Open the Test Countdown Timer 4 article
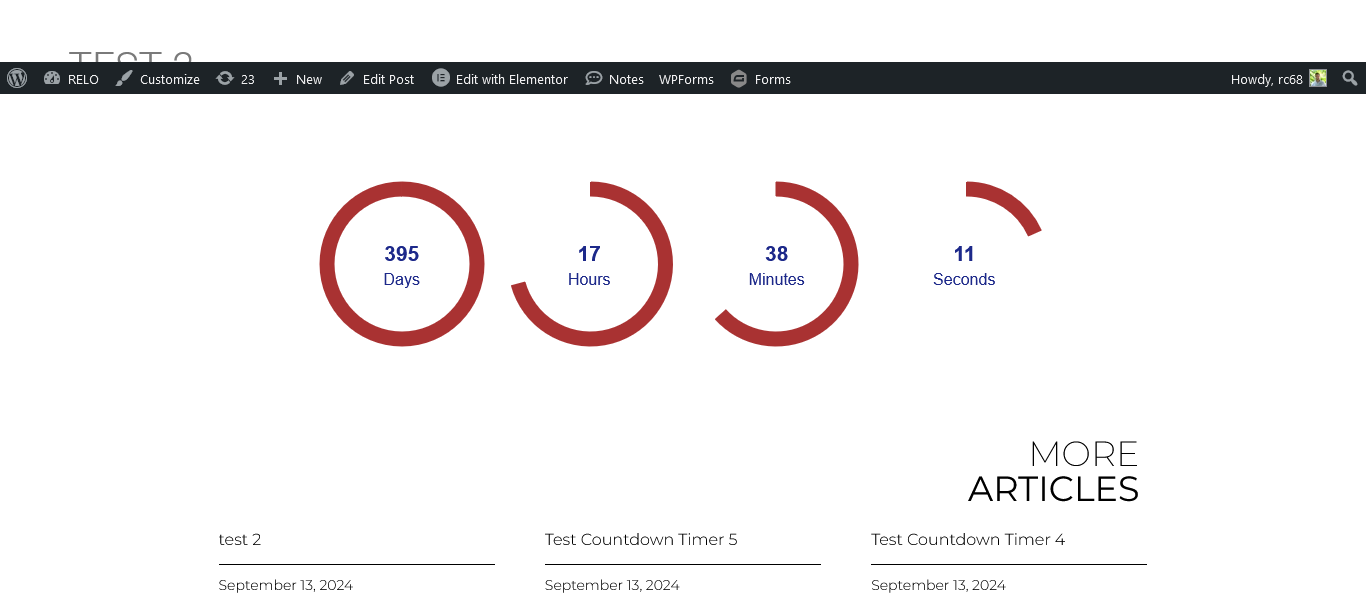Image resolution: width=1366 pixels, height=604 pixels. coord(967,539)
